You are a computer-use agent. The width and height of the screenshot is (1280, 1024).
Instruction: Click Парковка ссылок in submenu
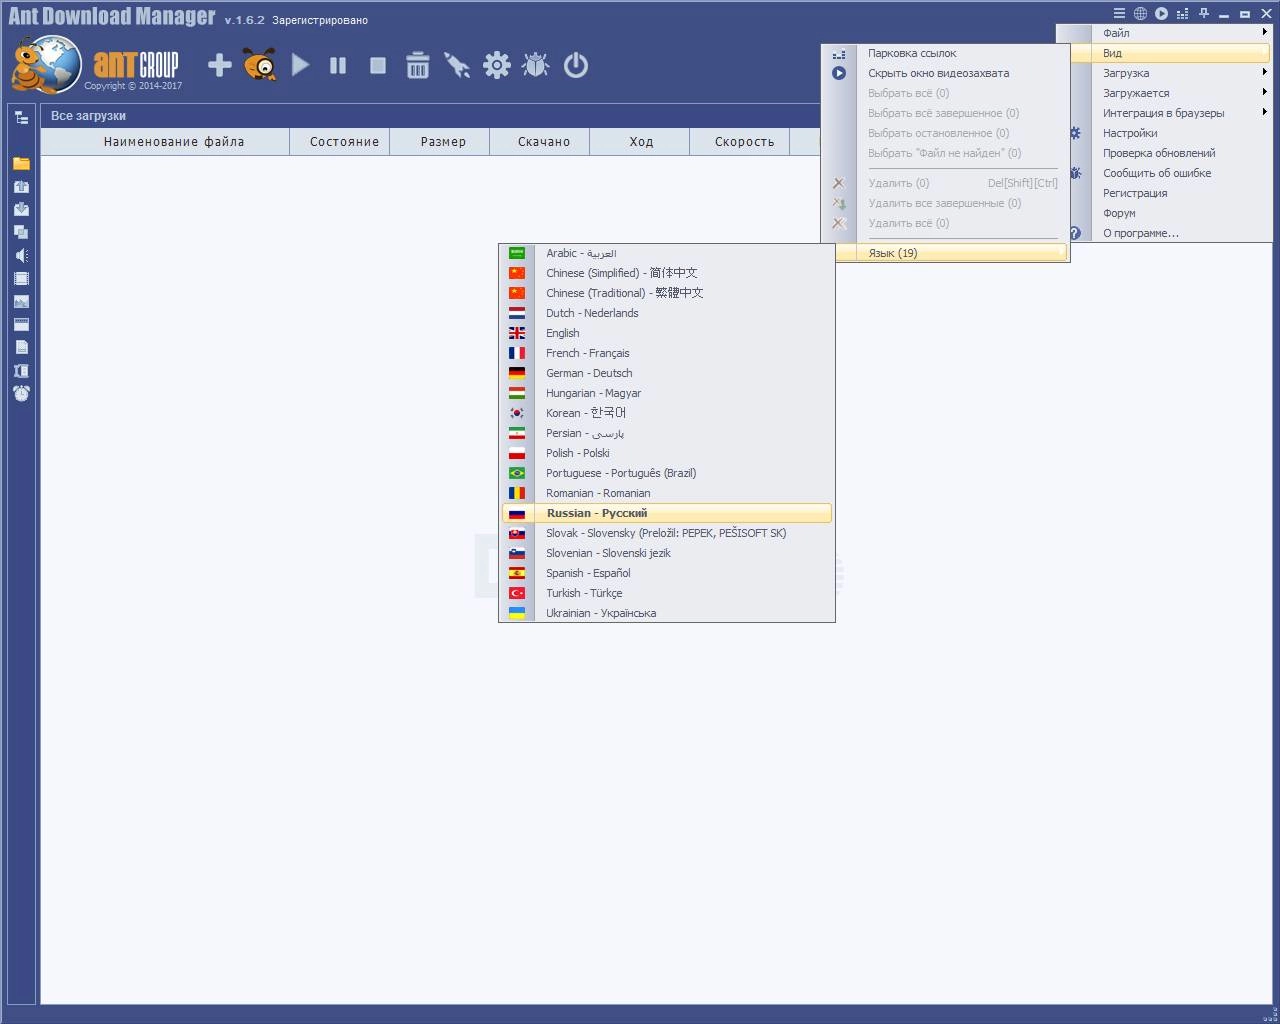(945, 53)
